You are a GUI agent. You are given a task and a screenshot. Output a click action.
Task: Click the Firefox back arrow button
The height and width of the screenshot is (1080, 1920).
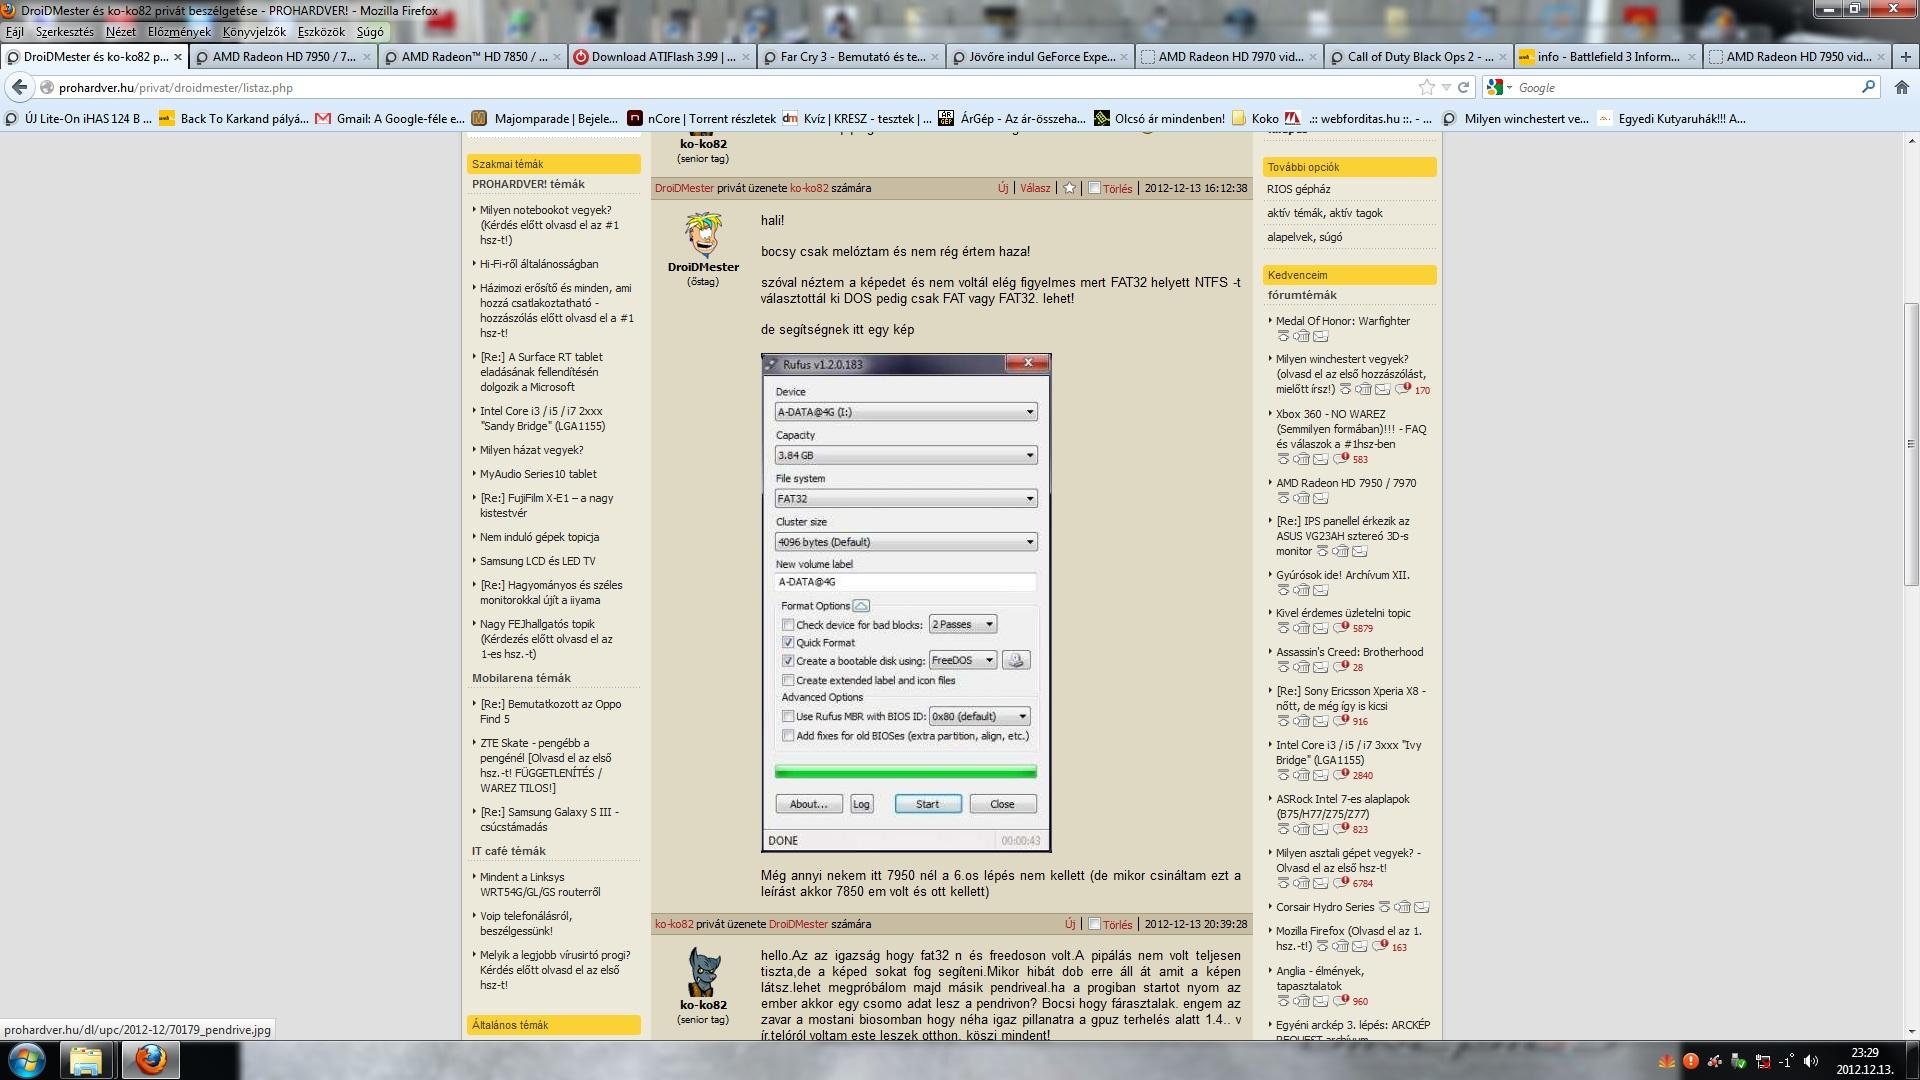[x=20, y=88]
